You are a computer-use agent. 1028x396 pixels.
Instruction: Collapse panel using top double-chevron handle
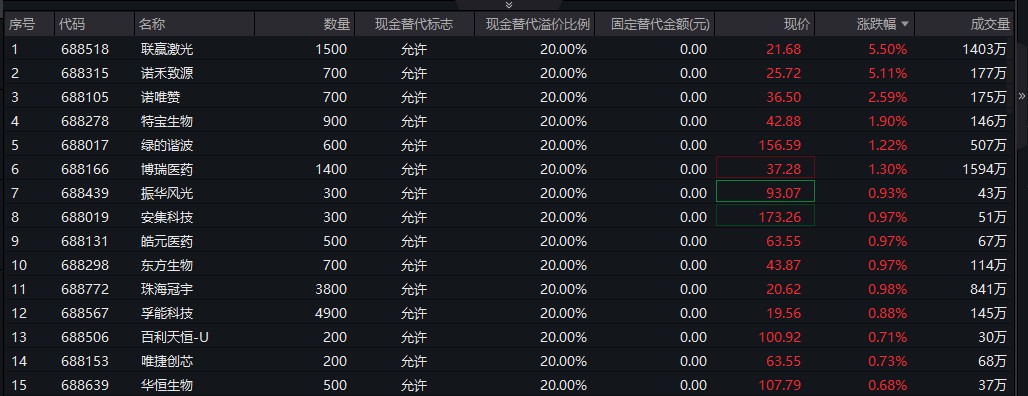tap(509, 5)
